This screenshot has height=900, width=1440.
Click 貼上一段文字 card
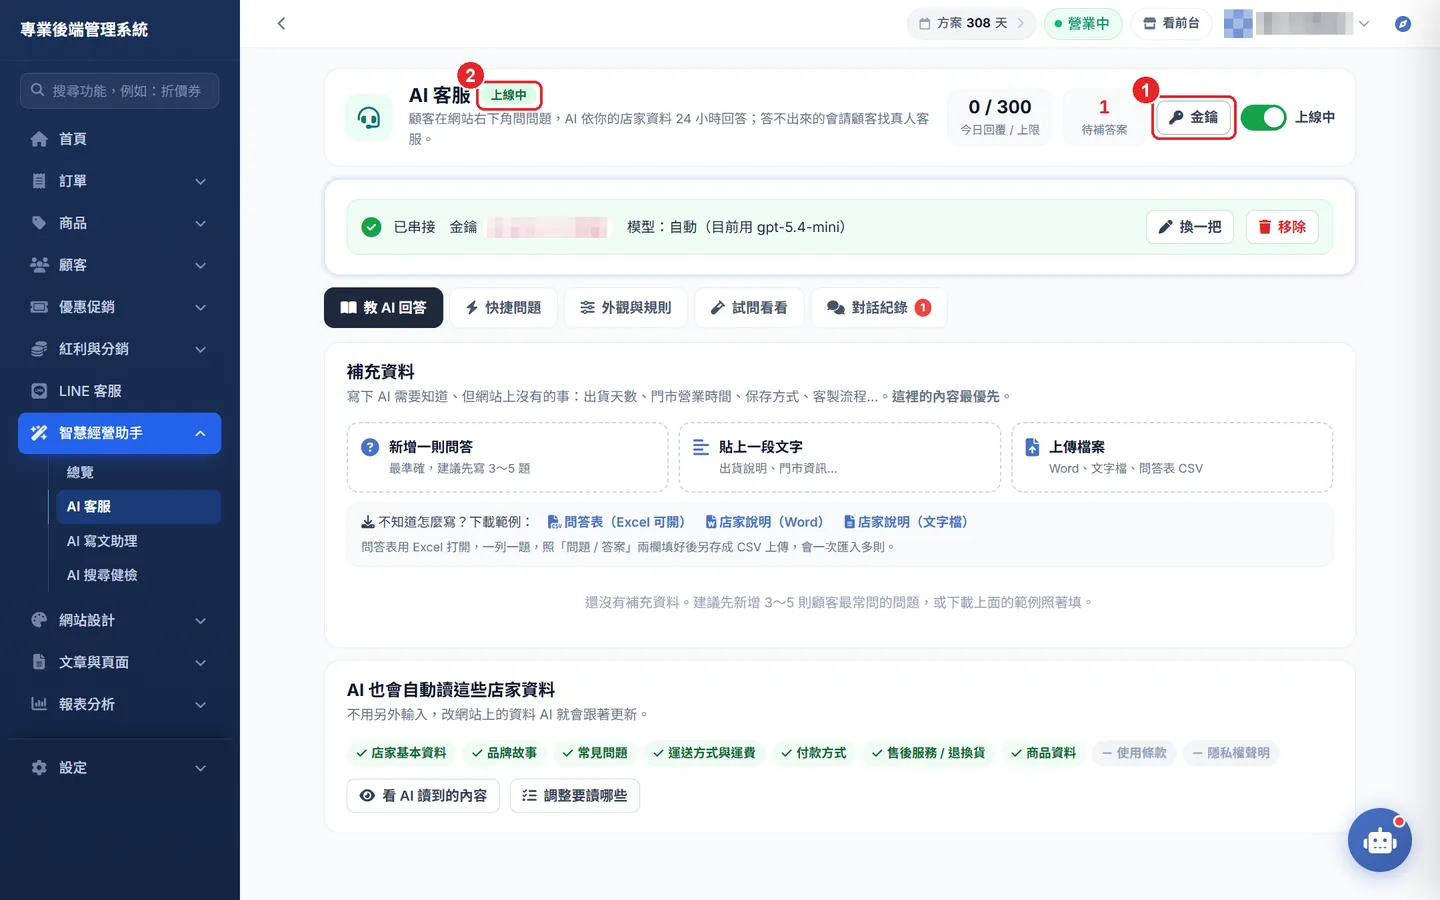(x=839, y=457)
